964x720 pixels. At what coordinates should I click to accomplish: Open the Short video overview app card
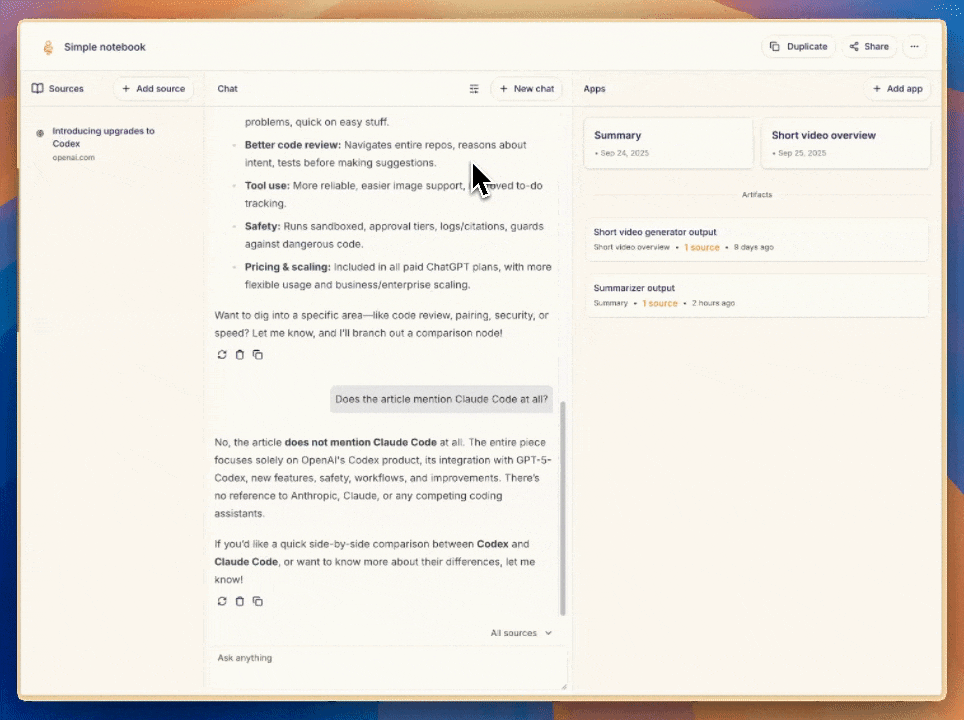point(846,143)
